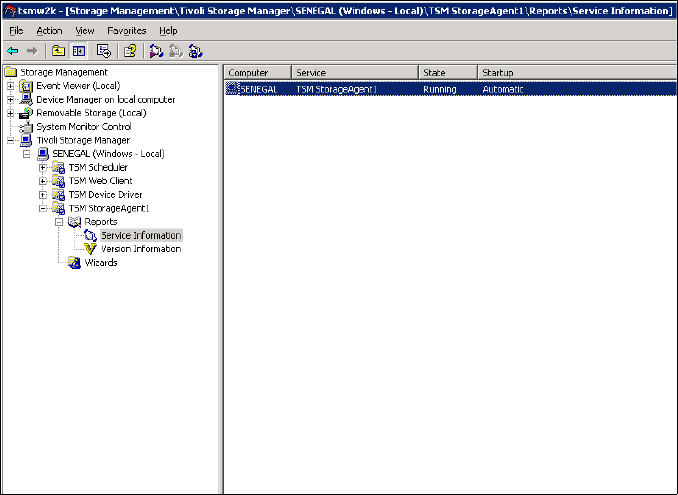Collapse the TSM StorageAgent1 node

(x=42, y=208)
